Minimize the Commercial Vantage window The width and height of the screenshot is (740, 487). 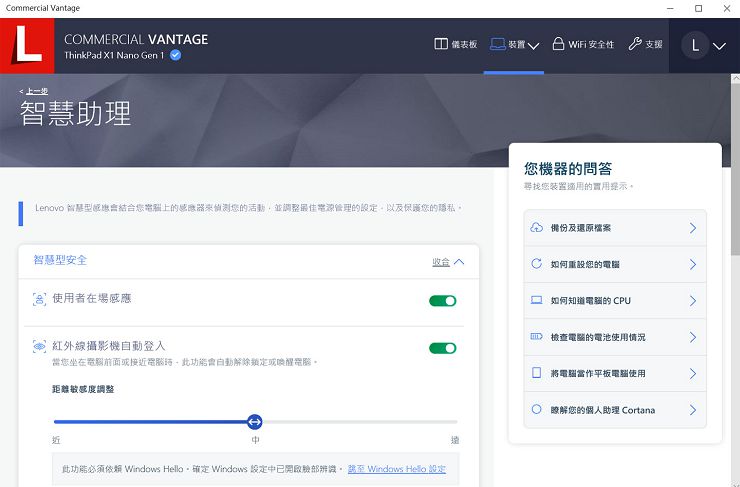[x=671, y=8]
